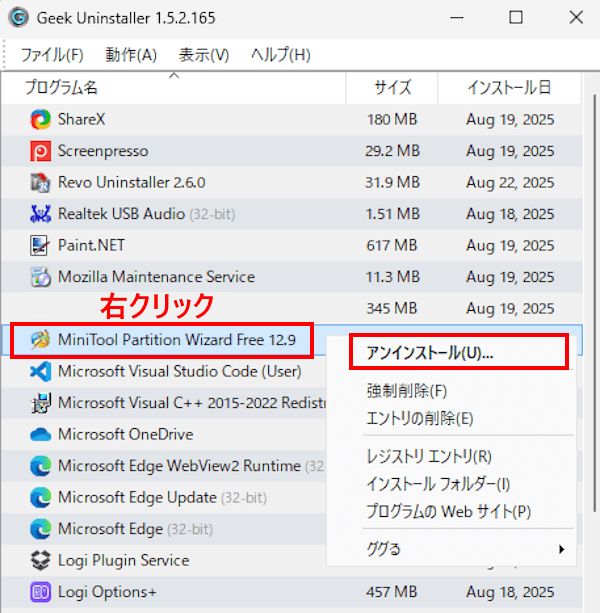Click the 180 MB size cell
600x613 pixels.
click(x=392, y=120)
